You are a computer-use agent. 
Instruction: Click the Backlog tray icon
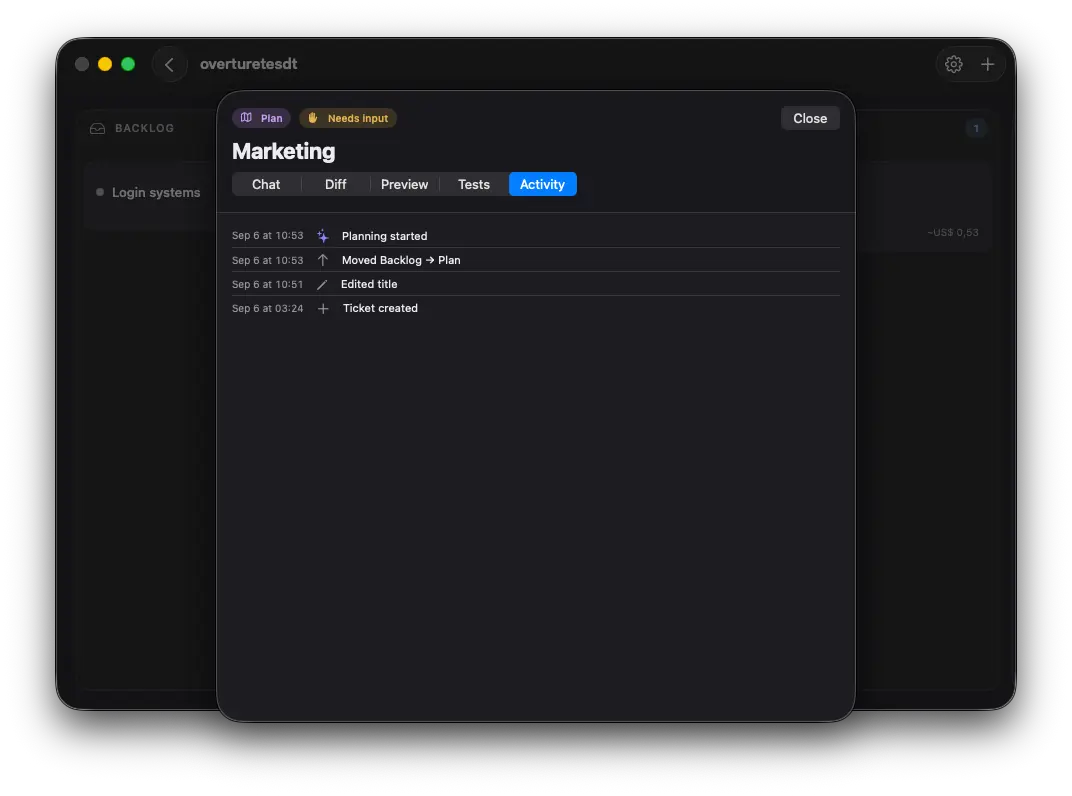[x=98, y=129]
